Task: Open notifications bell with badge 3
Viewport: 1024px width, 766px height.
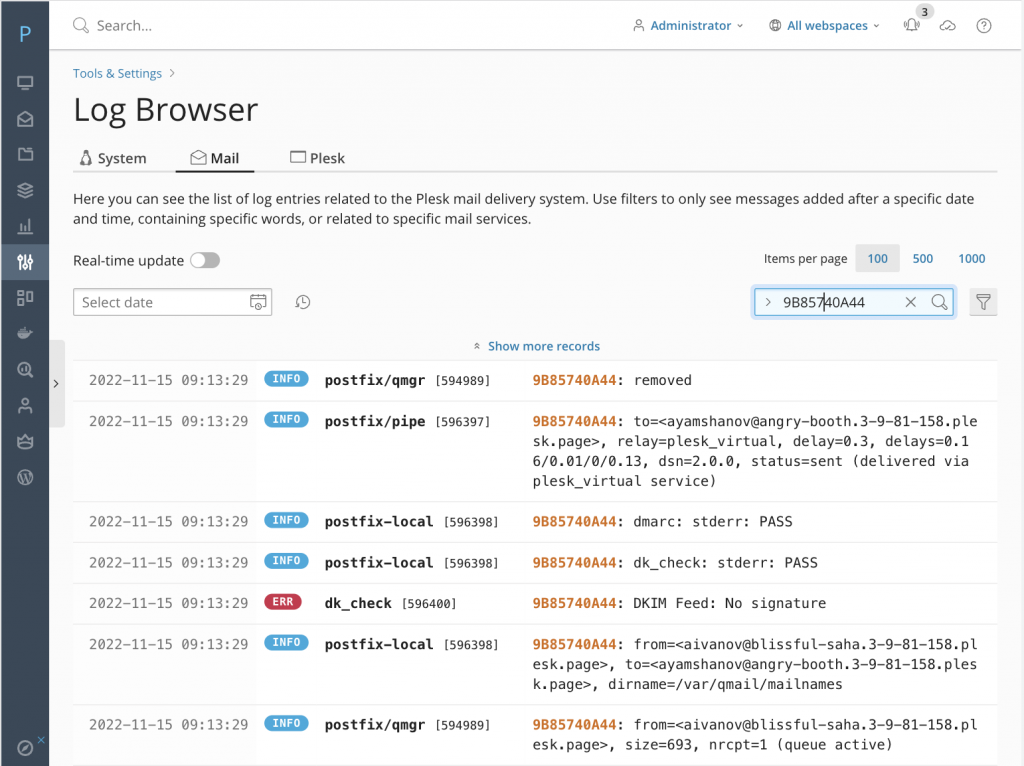Action: (912, 25)
